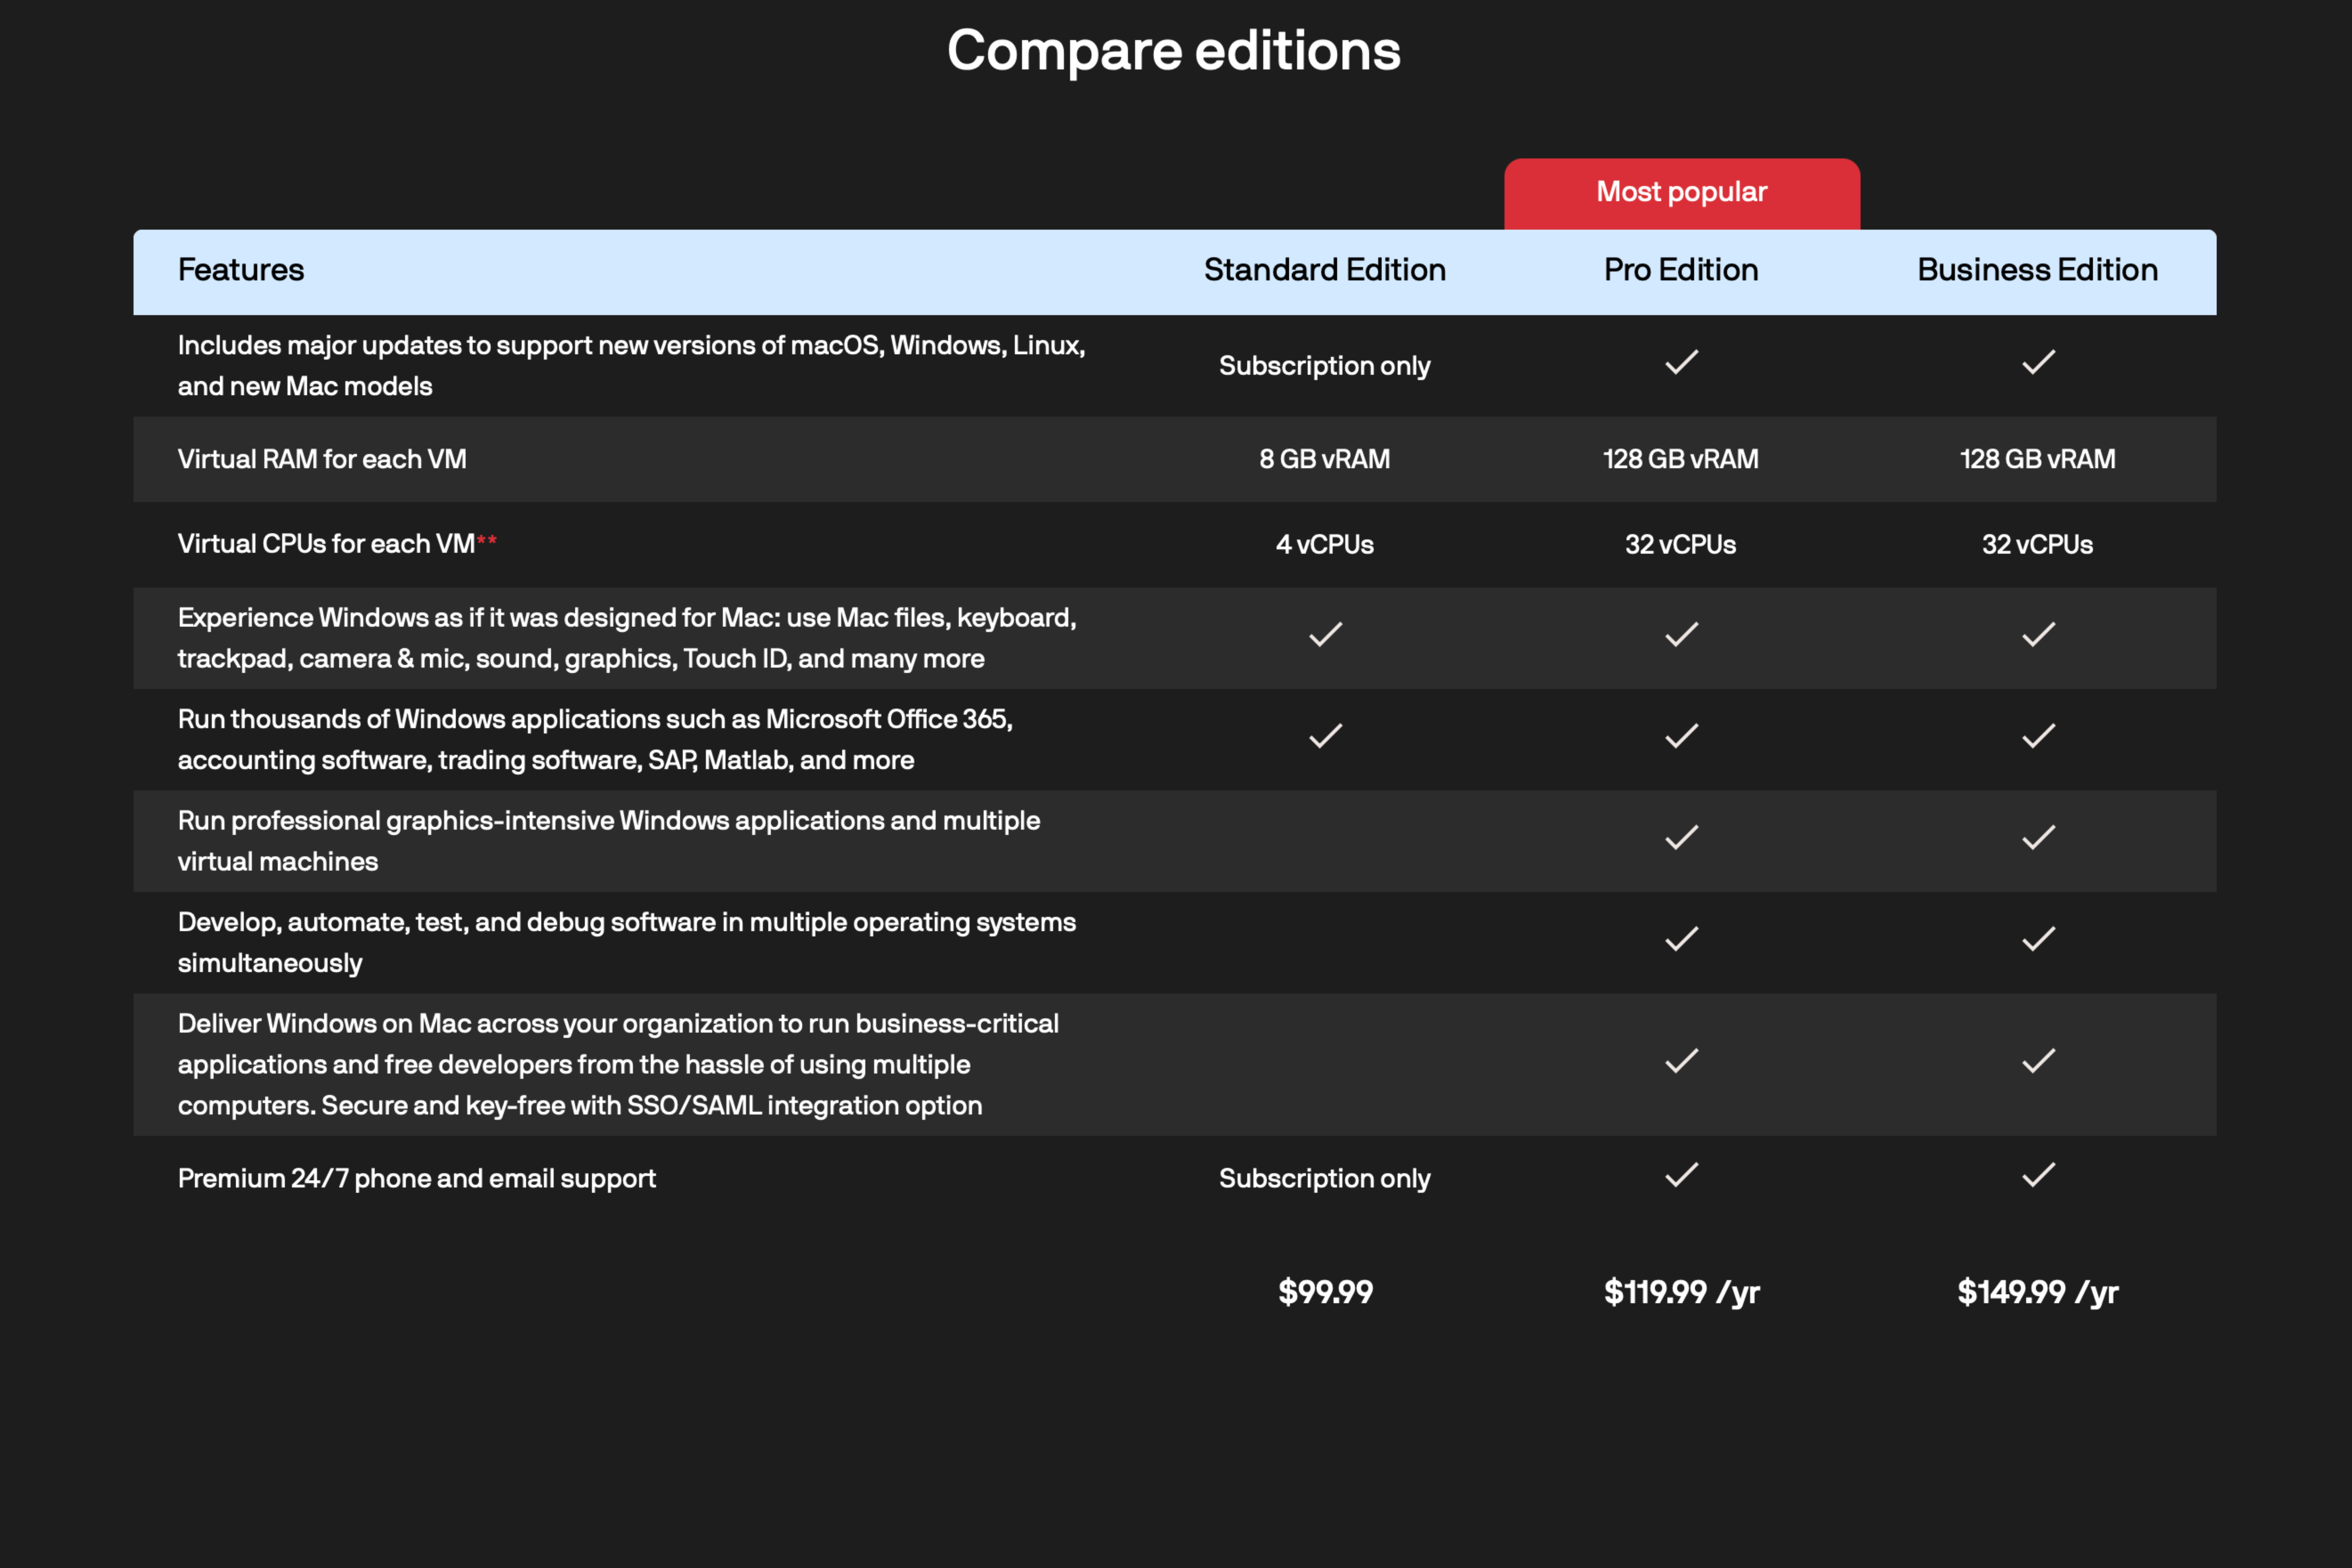Image resolution: width=2352 pixels, height=1568 pixels.
Task: Select the Pro Edition column header
Action: pos(1681,270)
